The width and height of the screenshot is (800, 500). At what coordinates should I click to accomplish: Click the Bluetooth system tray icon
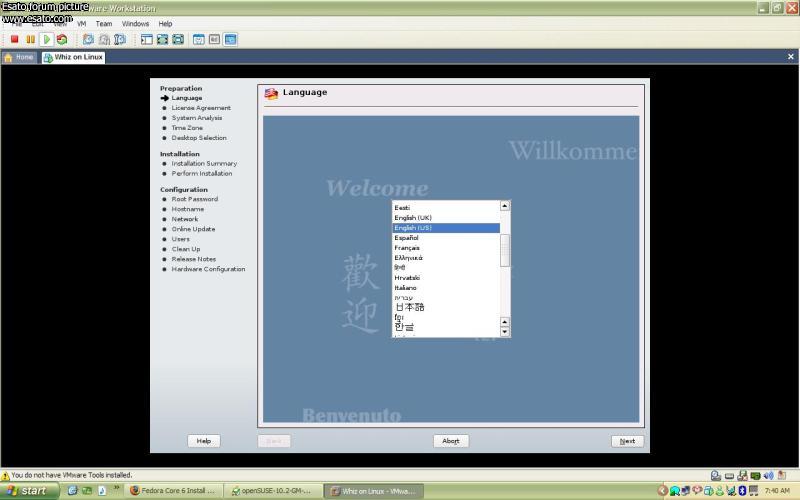coord(742,491)
